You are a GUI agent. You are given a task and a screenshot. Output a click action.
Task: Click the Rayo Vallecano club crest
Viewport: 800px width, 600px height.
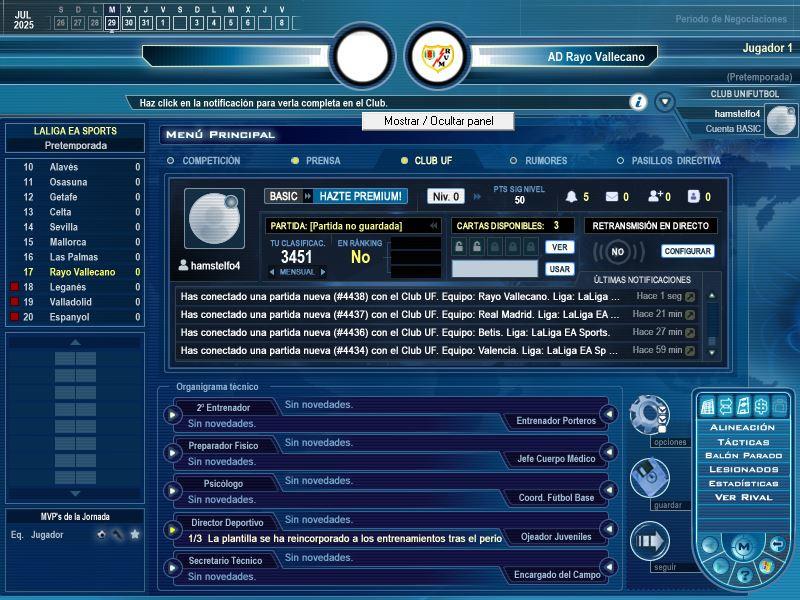438,56
